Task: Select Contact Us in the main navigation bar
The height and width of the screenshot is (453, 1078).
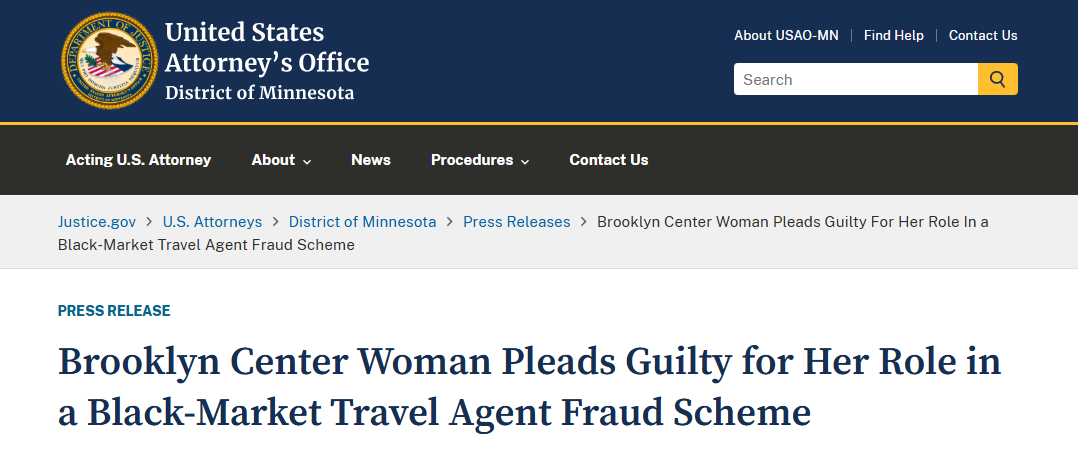Action: 608,159
